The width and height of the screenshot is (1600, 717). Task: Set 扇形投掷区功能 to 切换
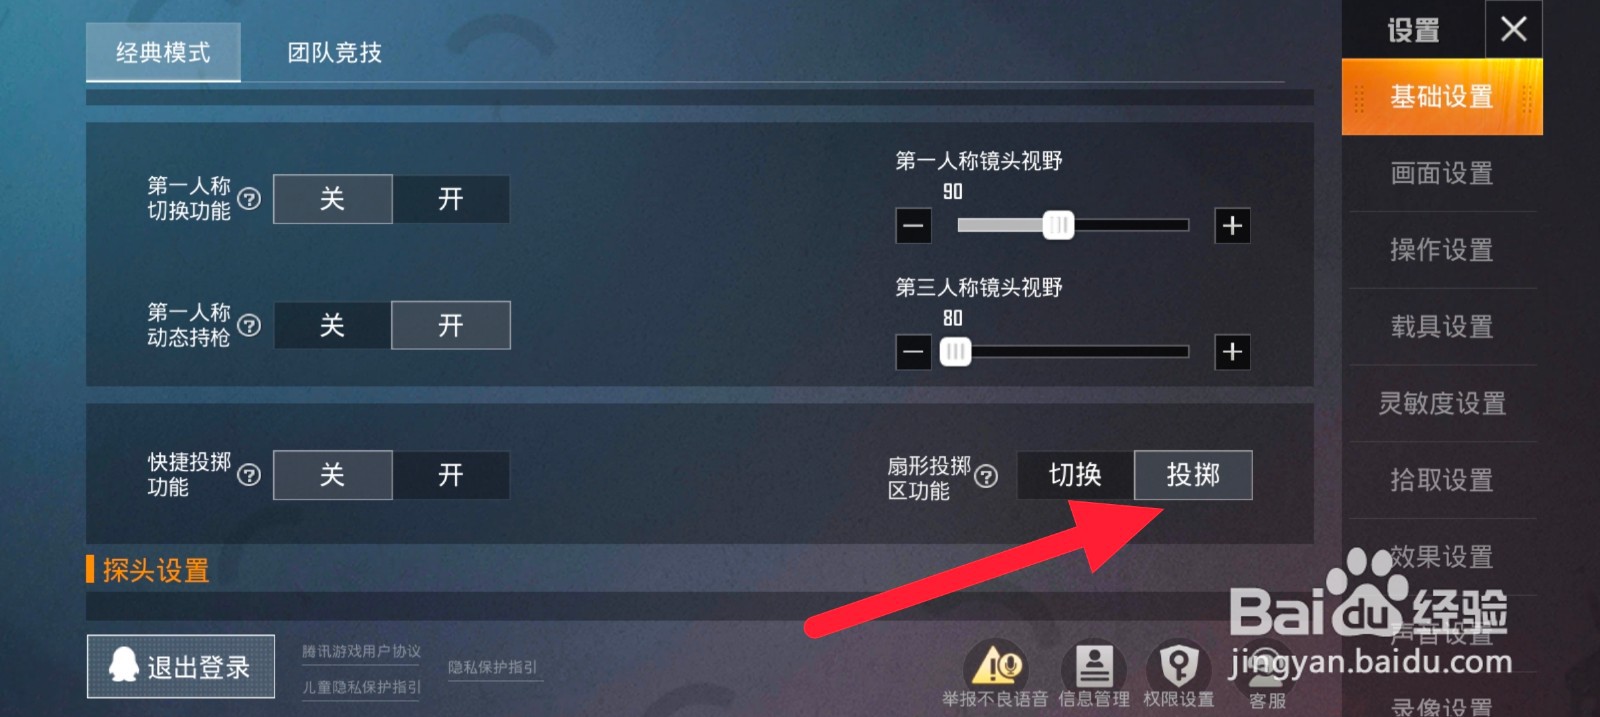pyautogui.click(x=1075, y=475)
